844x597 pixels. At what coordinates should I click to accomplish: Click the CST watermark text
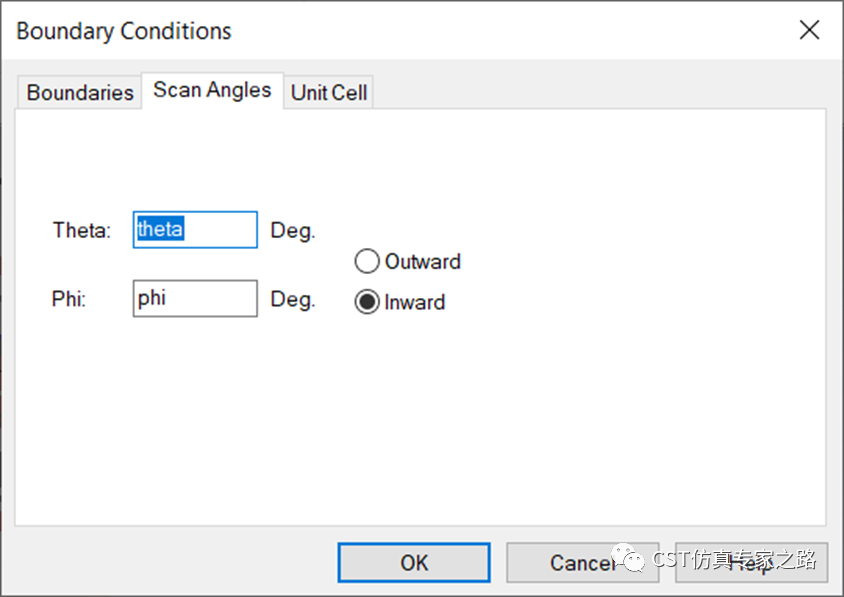coord(734,559)
